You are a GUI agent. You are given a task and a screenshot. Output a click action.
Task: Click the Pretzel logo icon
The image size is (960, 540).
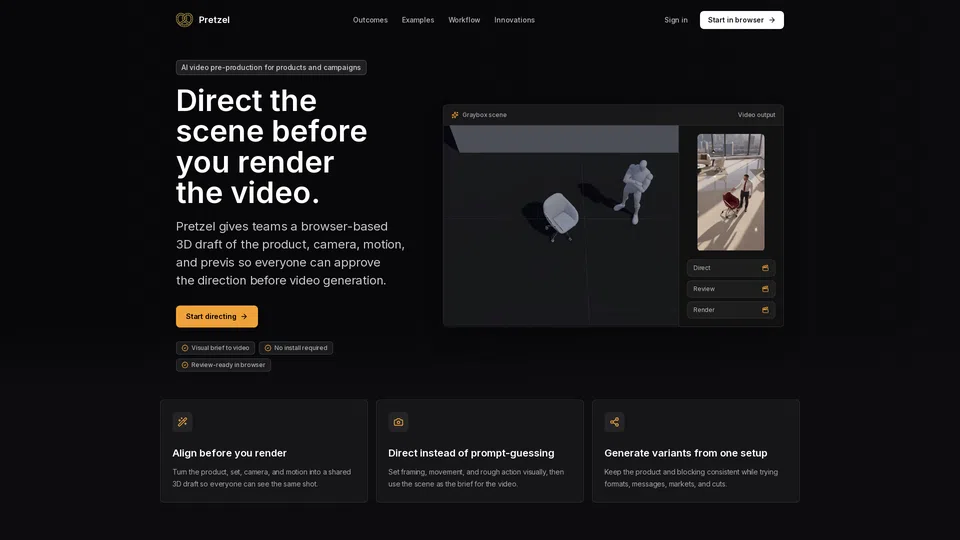[184, 20]
